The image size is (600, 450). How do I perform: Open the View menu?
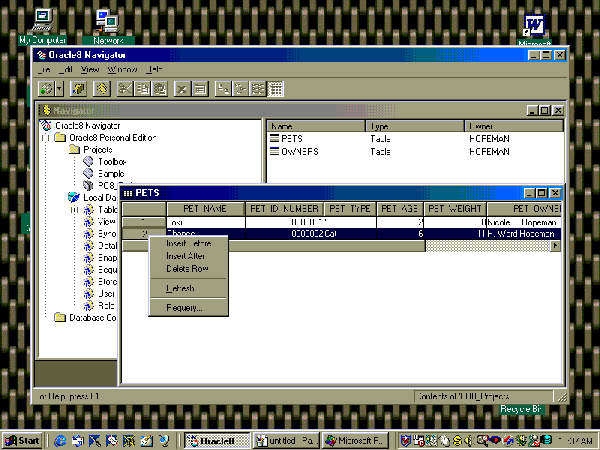90,69
